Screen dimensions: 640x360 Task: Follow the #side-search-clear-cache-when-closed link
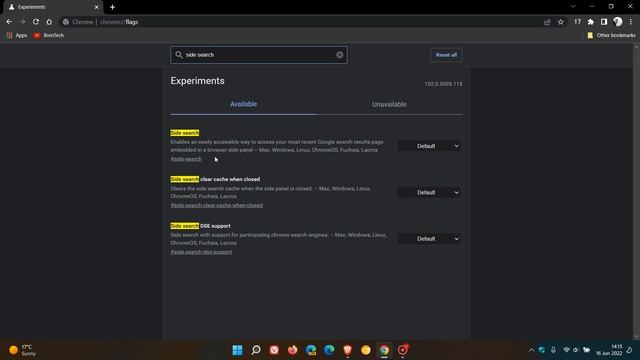(217, 205)
